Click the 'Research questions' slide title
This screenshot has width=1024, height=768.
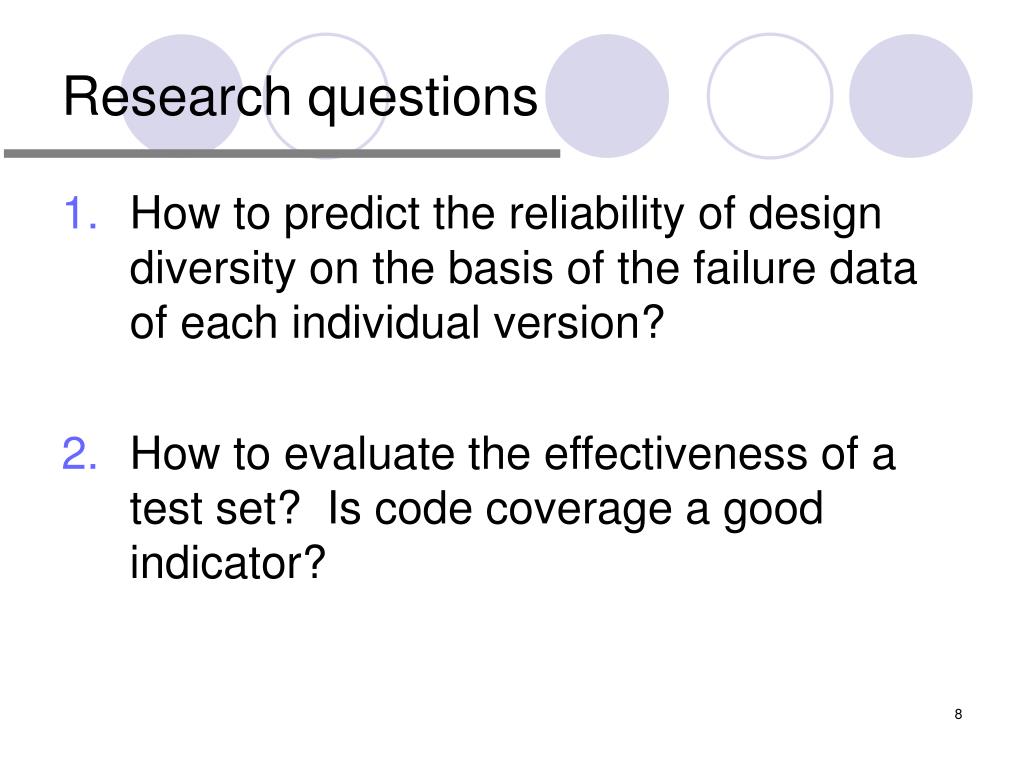coord(300,98)
